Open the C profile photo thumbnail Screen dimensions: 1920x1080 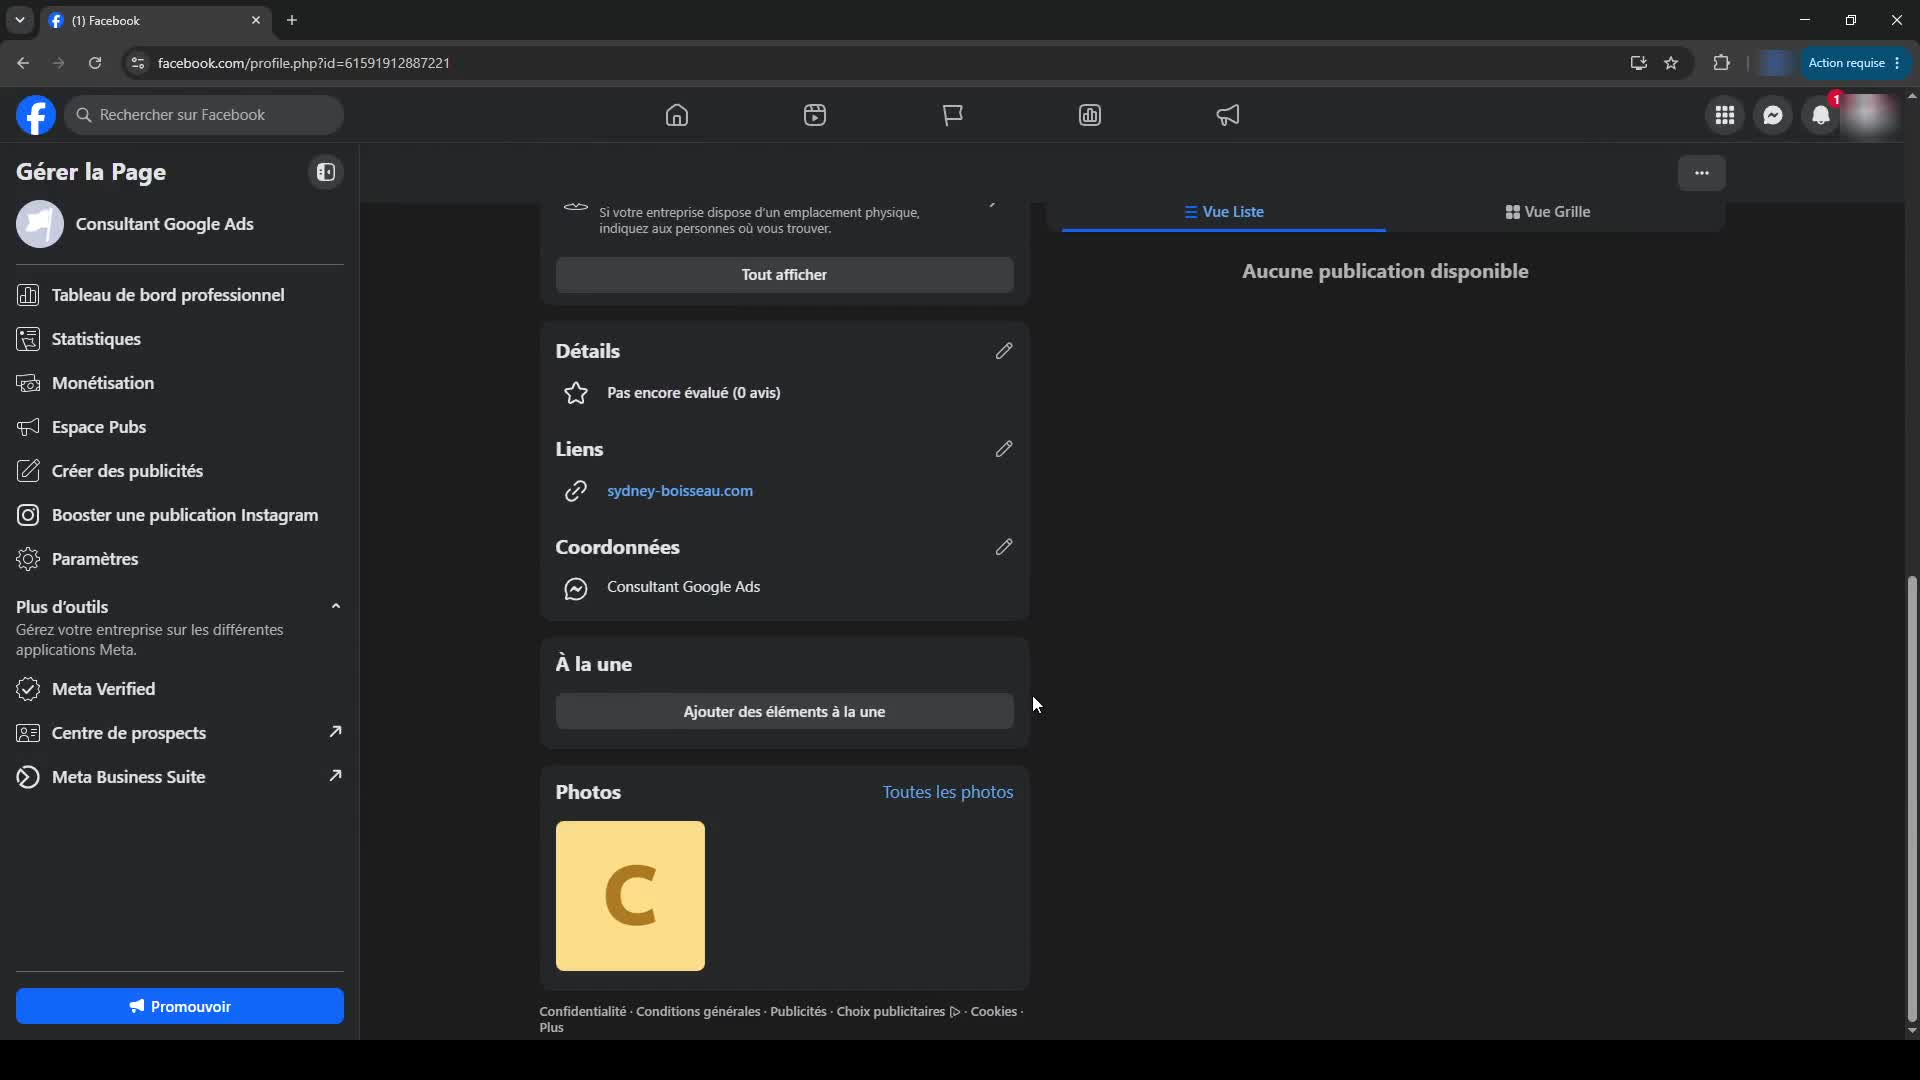tap(630, 896)
